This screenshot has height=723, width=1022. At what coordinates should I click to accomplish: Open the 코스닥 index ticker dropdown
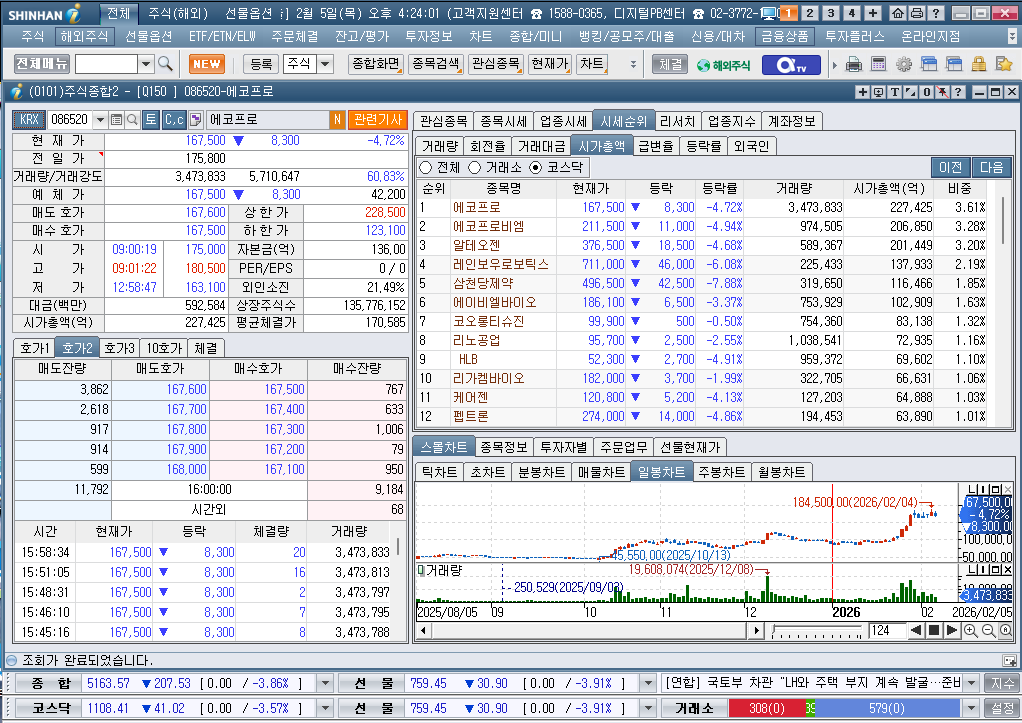[x=324, y=707]
